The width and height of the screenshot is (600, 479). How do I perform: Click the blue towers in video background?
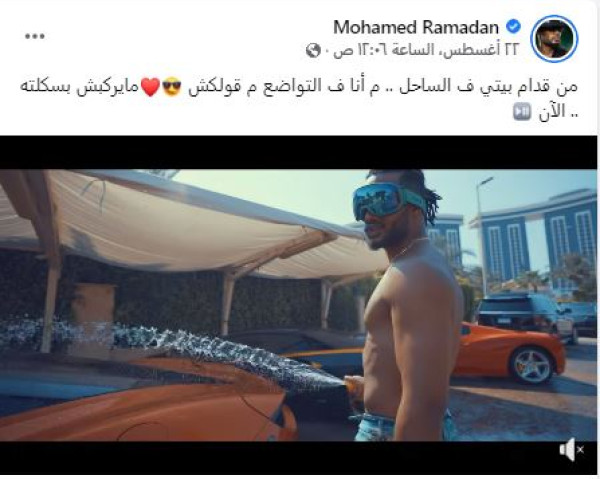532,241
